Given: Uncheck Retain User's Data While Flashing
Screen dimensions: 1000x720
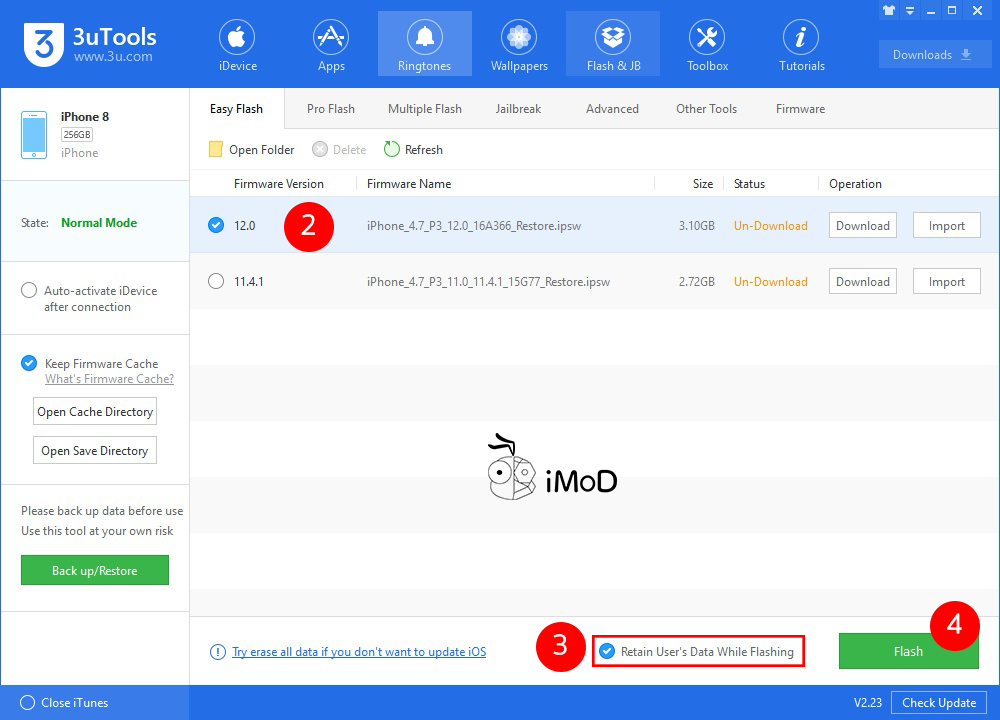Looking at the screenshot, I should click(x=607, y=651).
